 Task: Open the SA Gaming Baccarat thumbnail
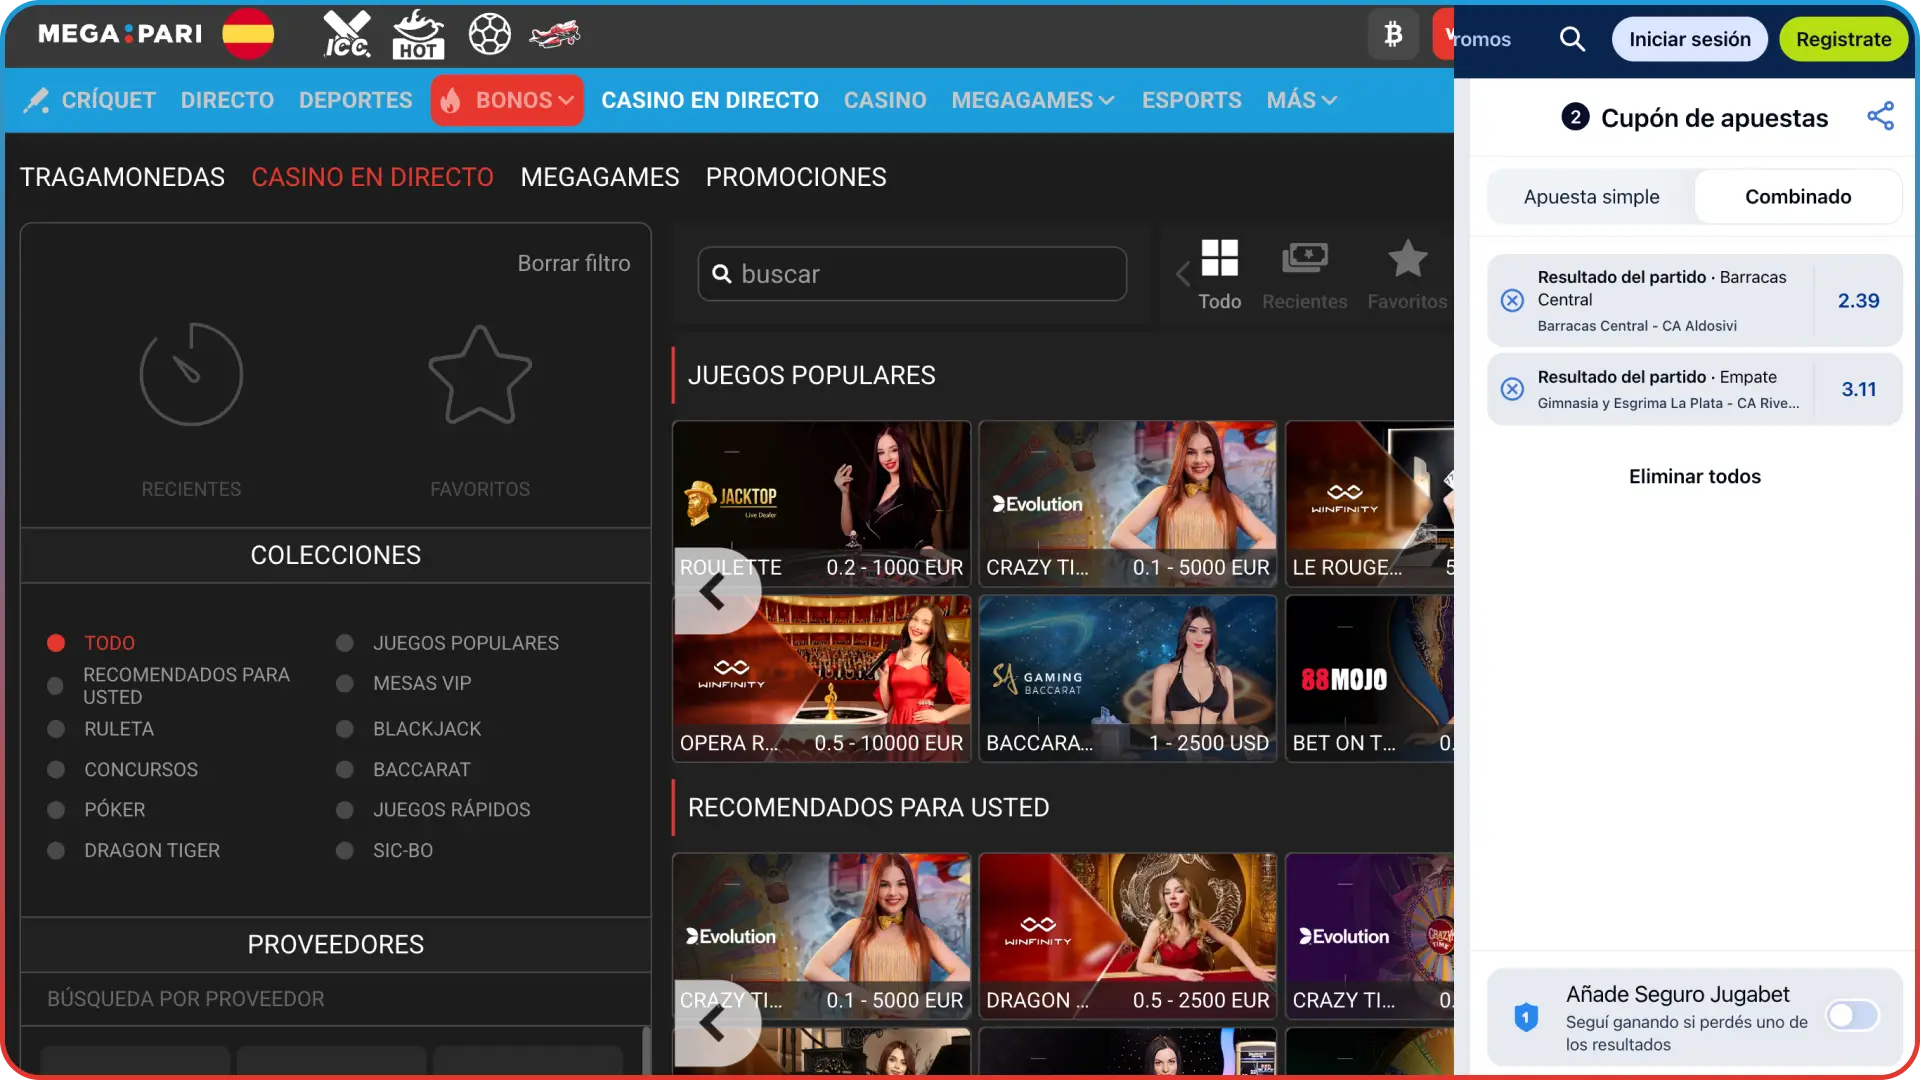point(1127,679)
